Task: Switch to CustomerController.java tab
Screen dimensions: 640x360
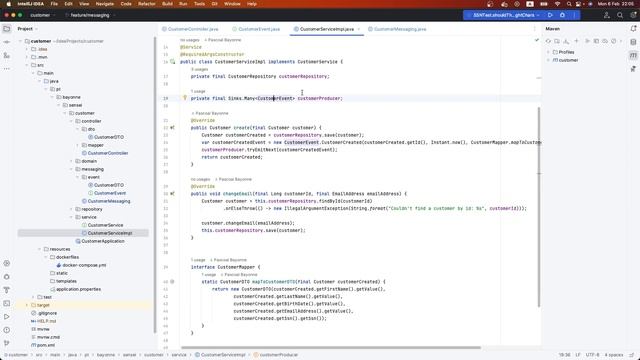Action: (x=190, y=29)
